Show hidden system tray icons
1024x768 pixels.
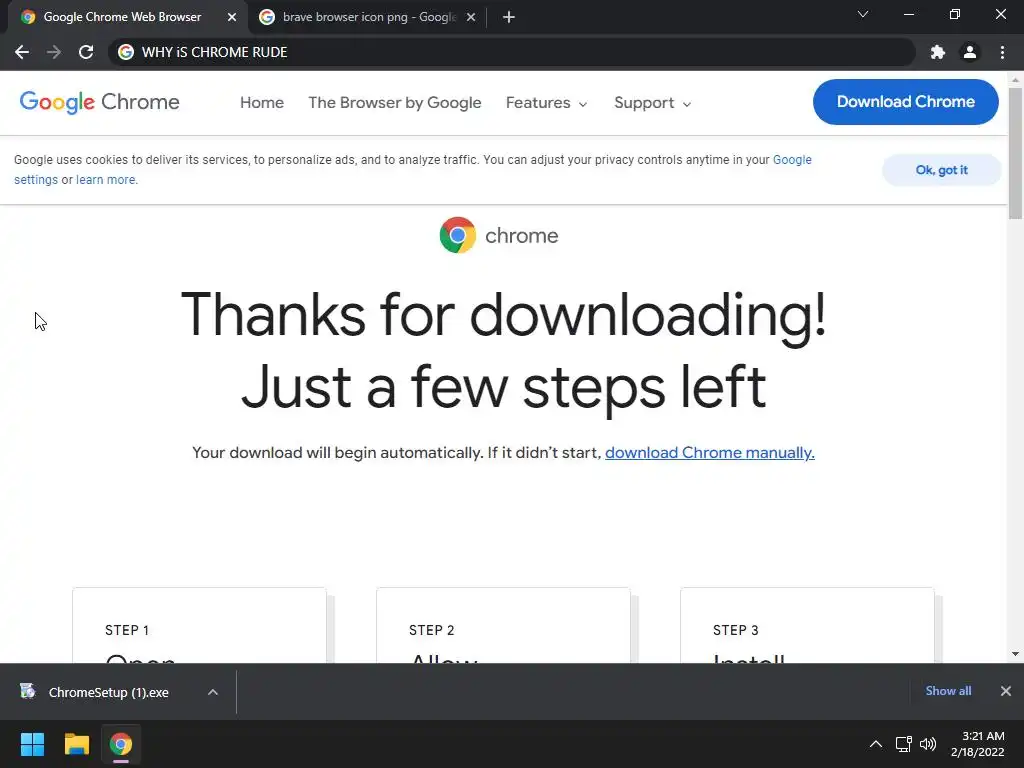[x=876, y=744]
